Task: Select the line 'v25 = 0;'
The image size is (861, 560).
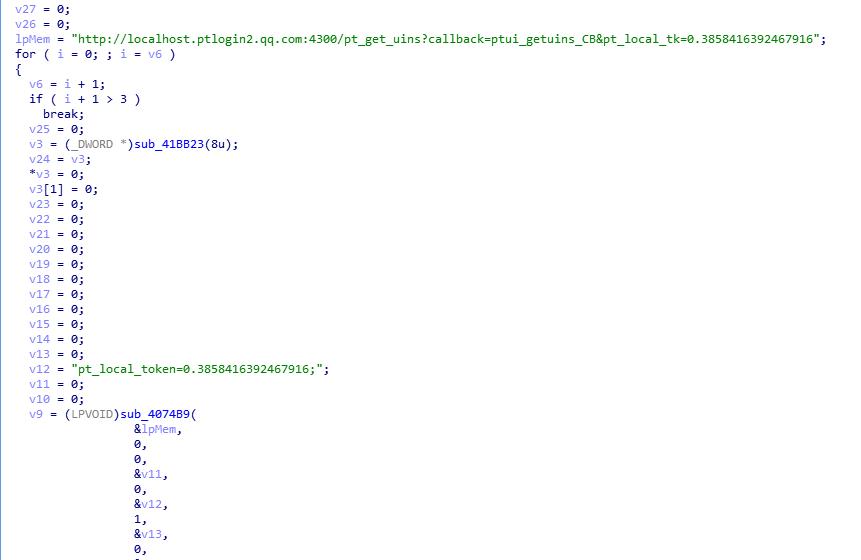Action: (x=57, y=129)
